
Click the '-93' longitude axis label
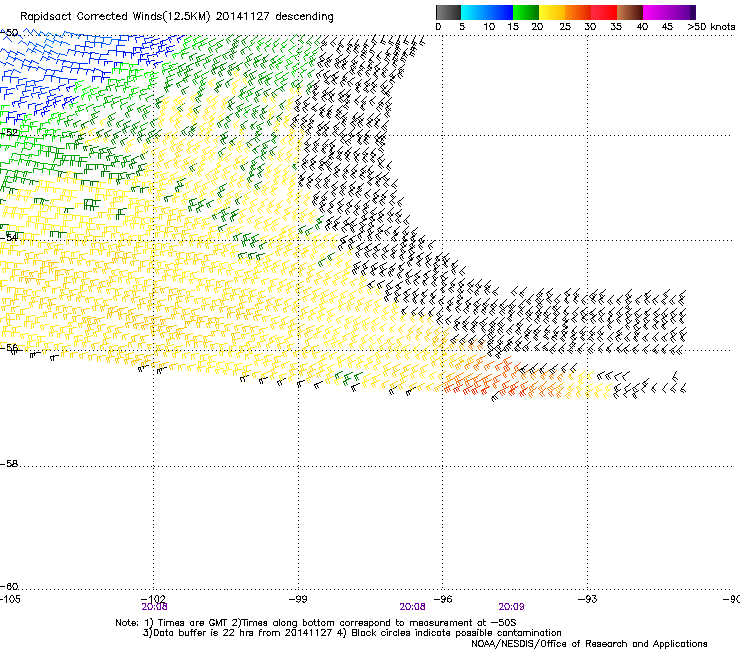588,599
